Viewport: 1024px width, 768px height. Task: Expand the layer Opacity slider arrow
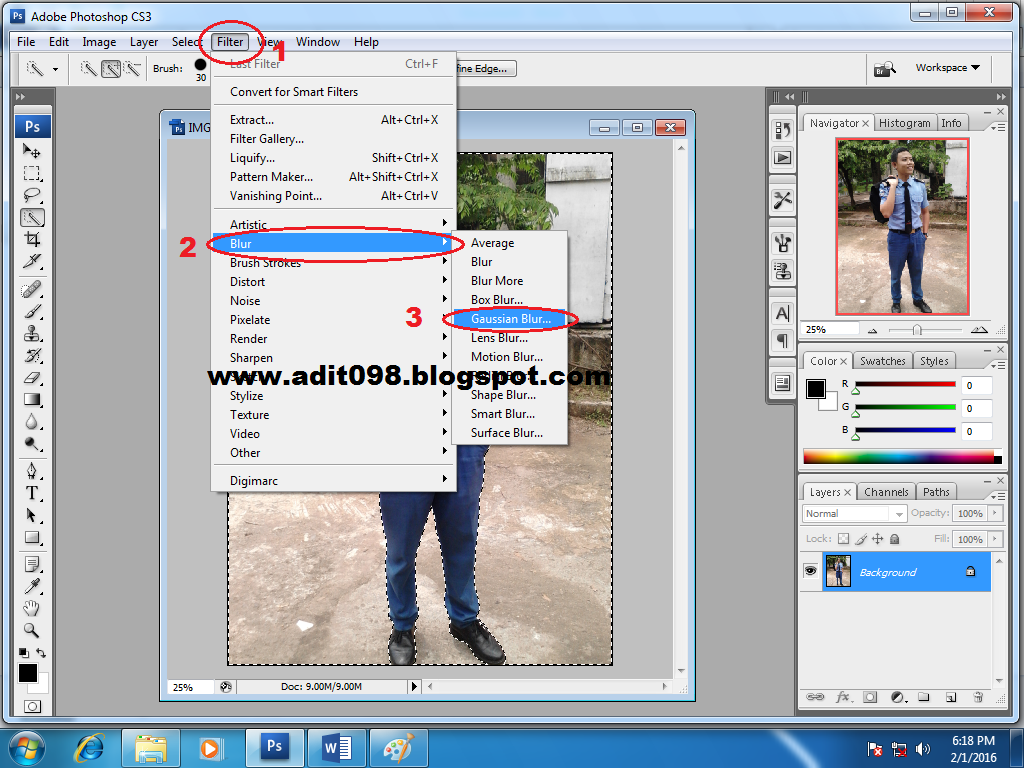pyautogui.click(x=995, y=513)
